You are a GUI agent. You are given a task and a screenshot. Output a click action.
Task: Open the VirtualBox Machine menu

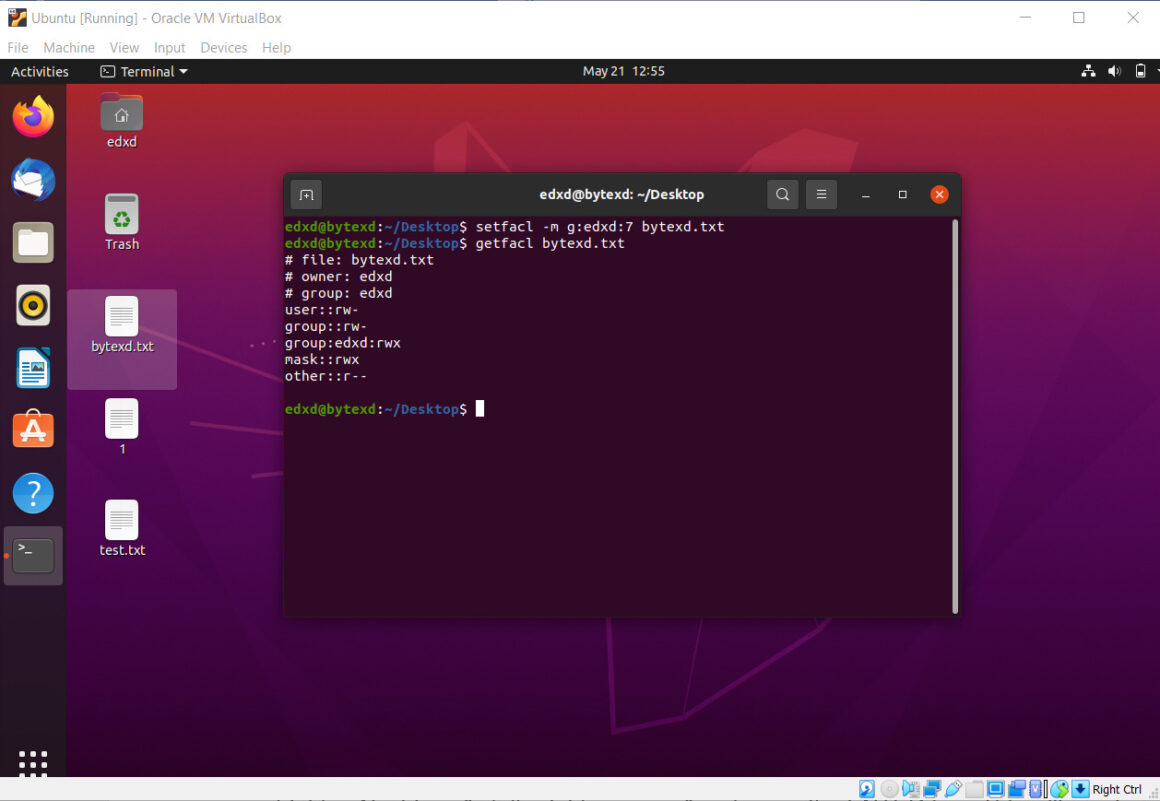68,48
